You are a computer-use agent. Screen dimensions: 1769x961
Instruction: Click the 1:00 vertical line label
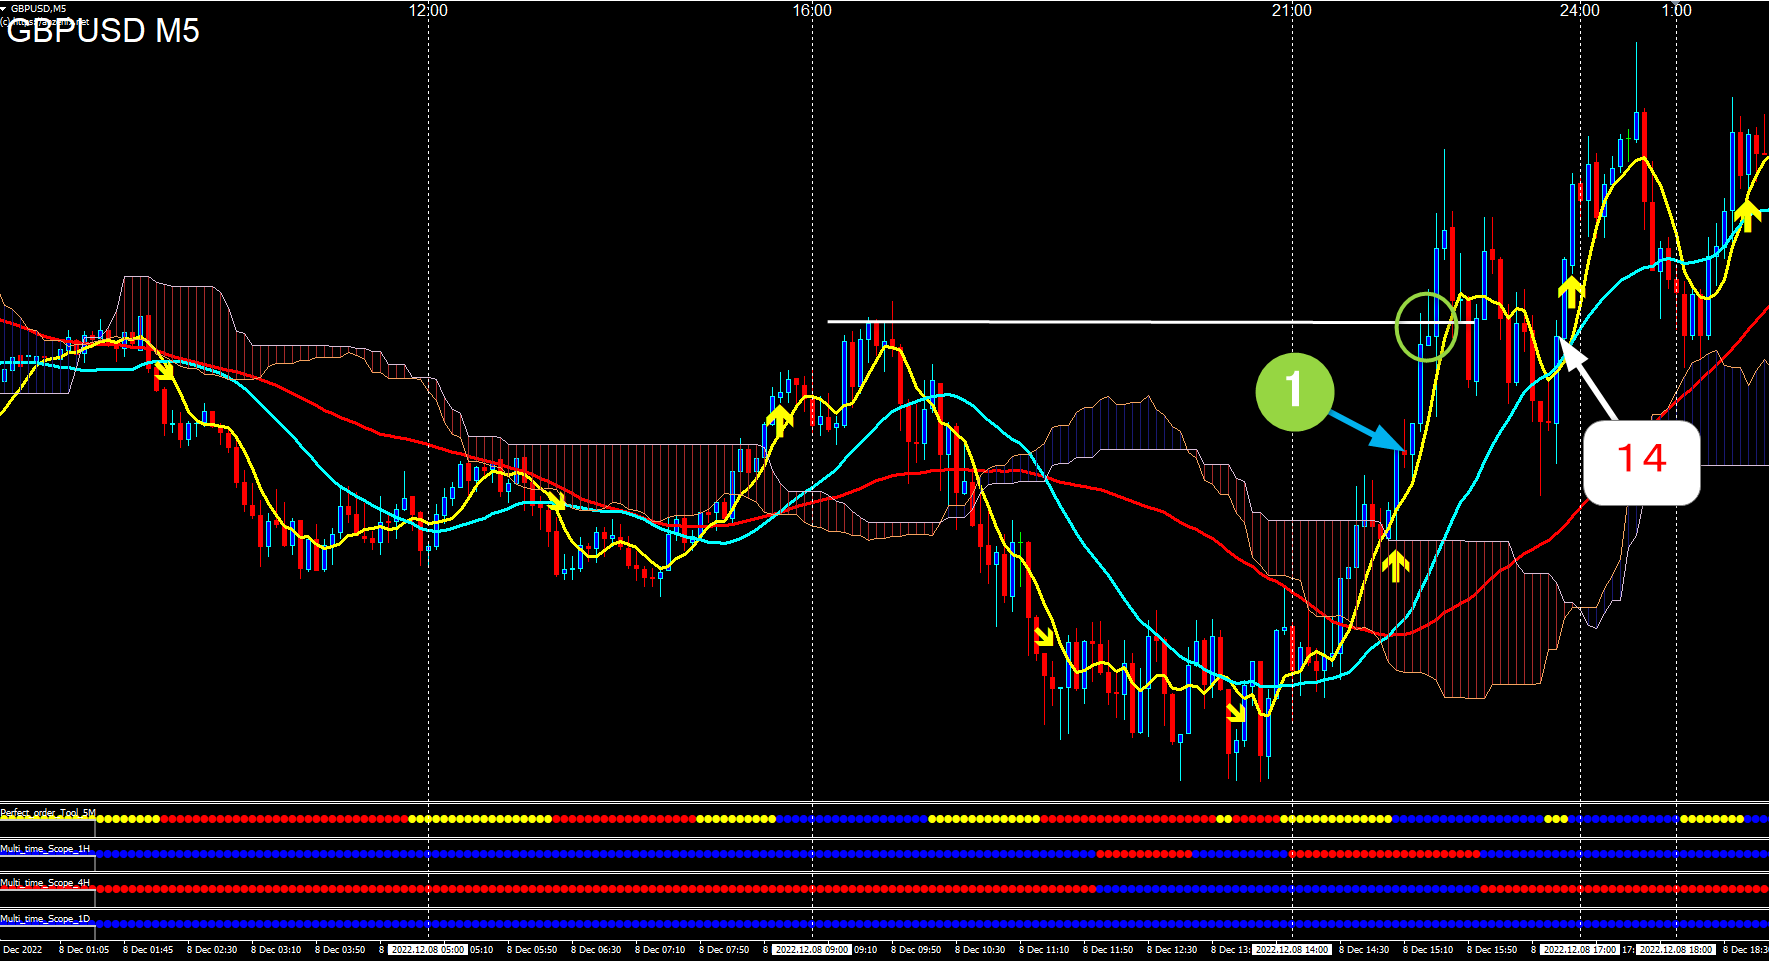pyautogui.click(x=1677, y=10)
